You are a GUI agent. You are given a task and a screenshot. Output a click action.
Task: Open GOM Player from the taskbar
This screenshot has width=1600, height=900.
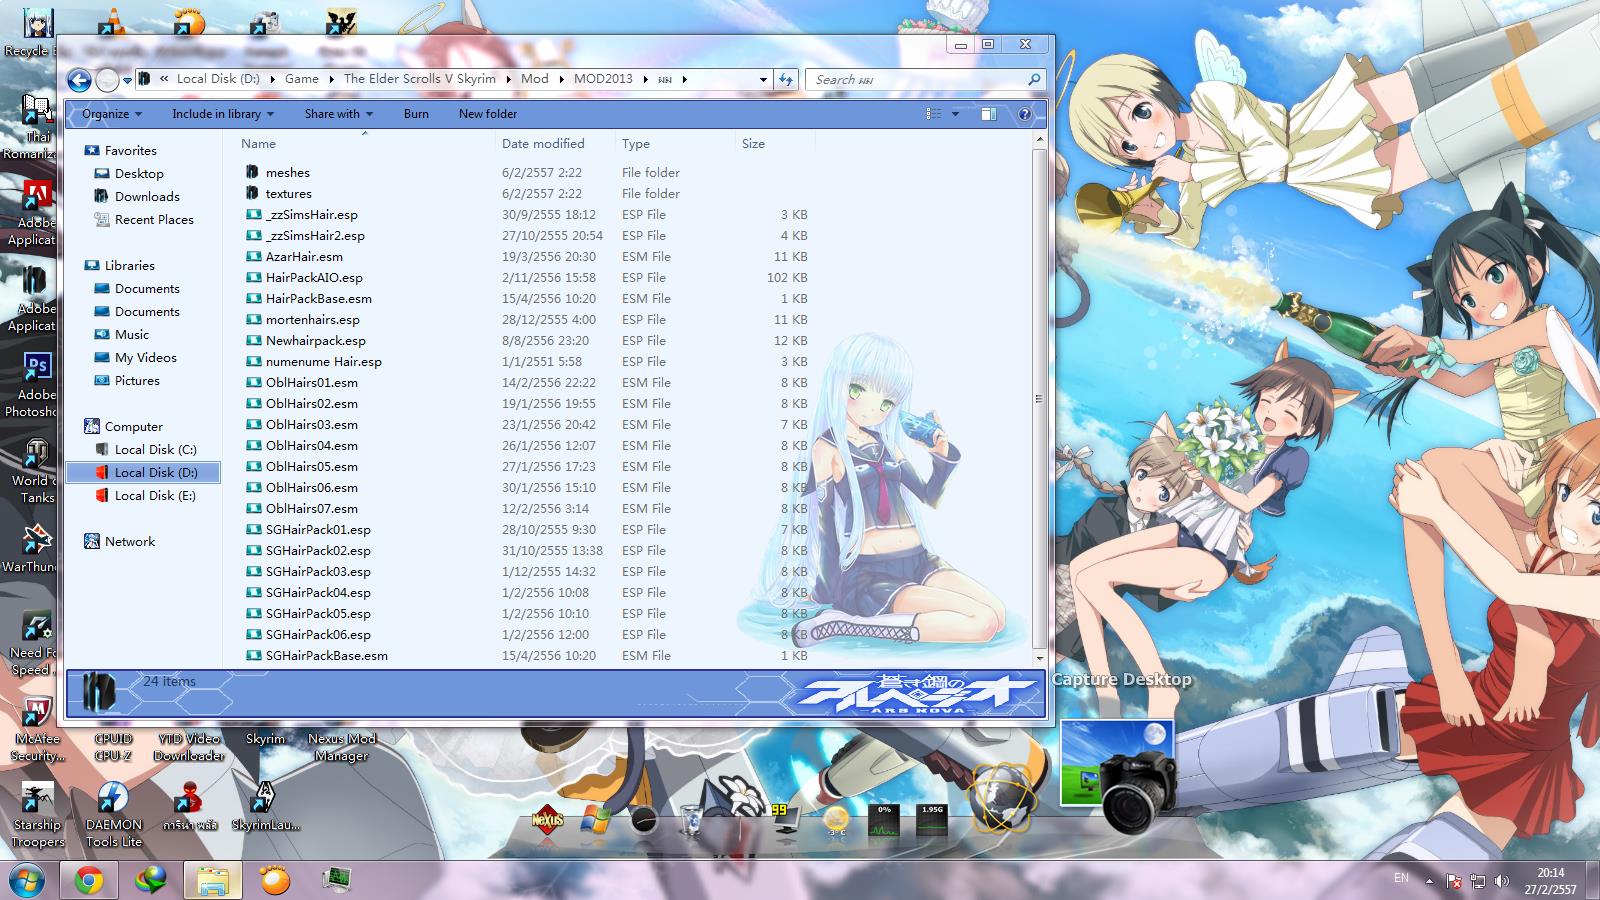point(275,880)
